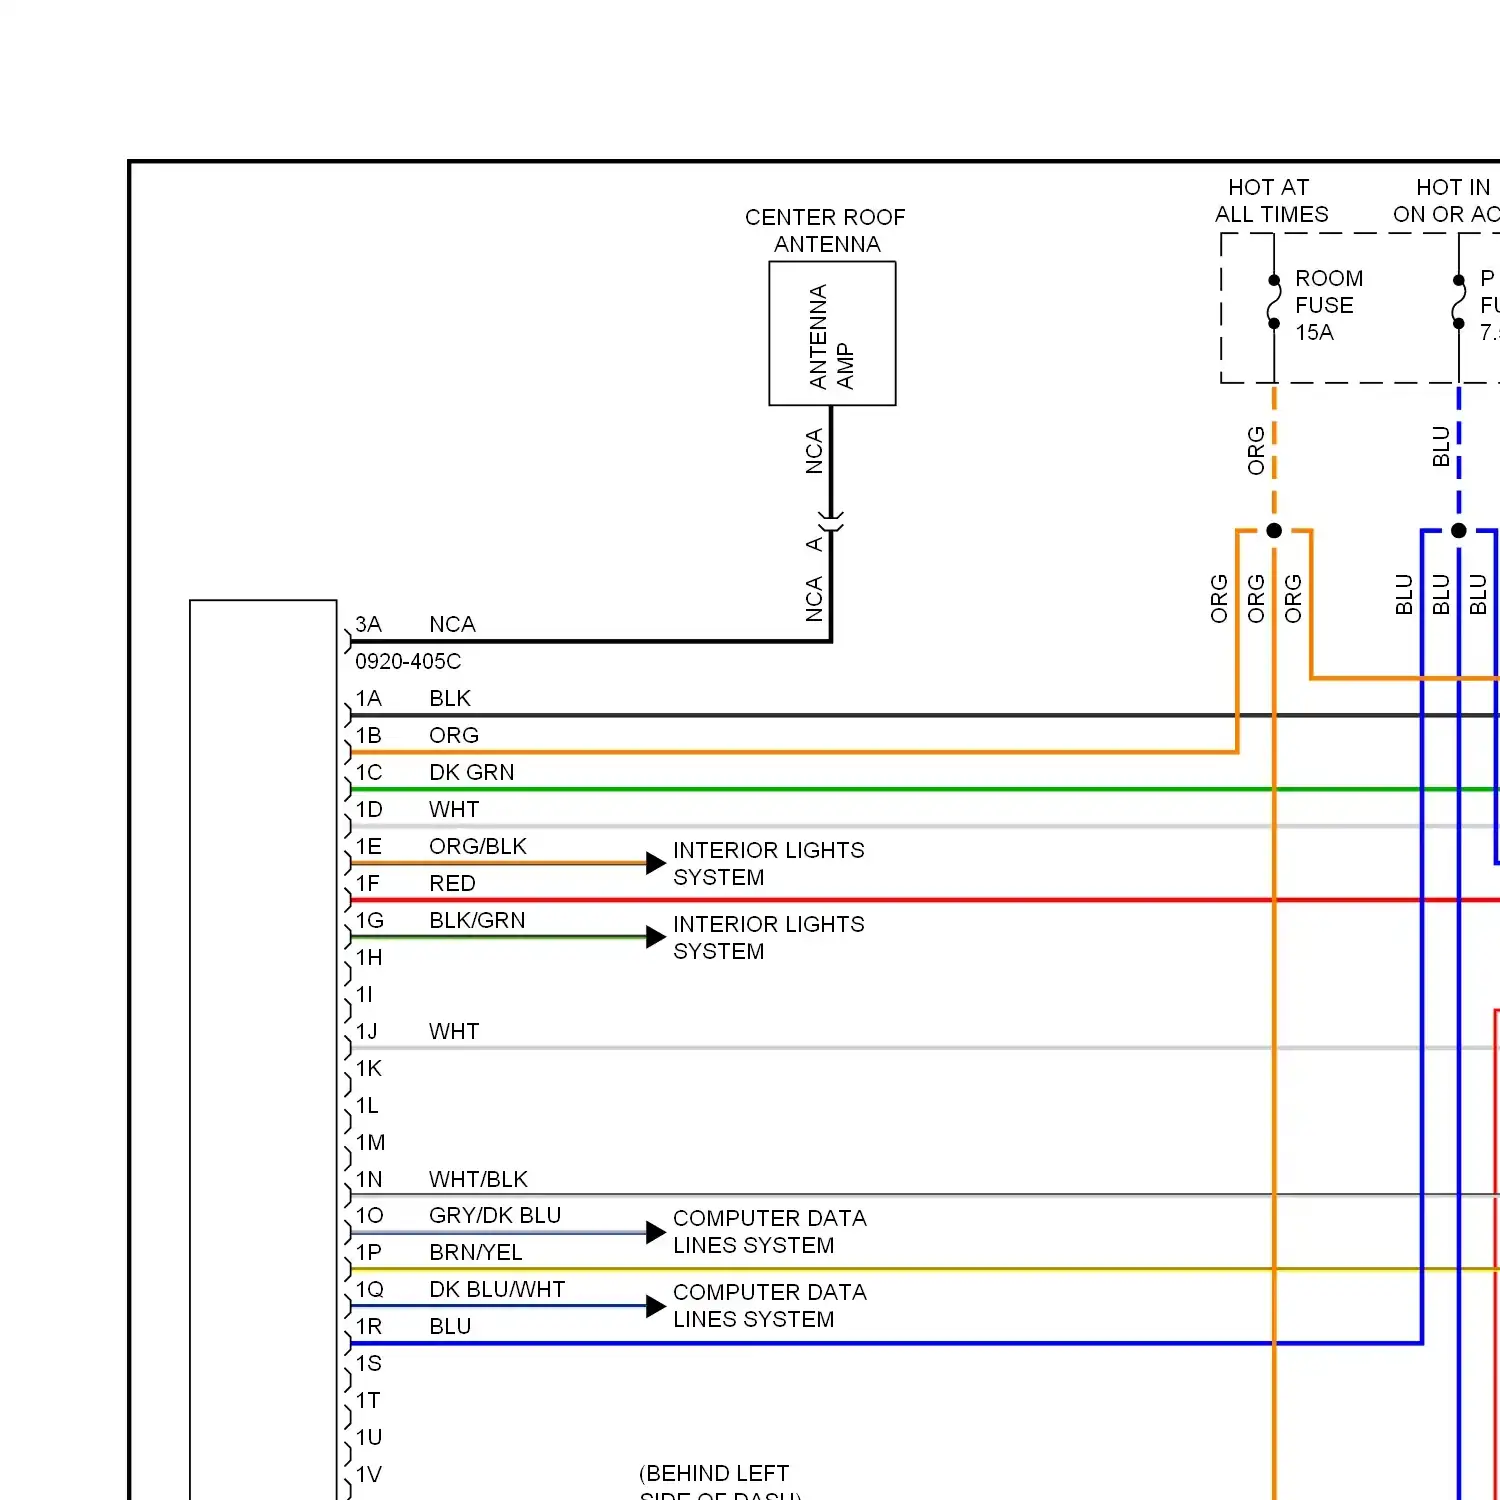Select pin label 1K
The image size is (1500, 1500).
369,1069
